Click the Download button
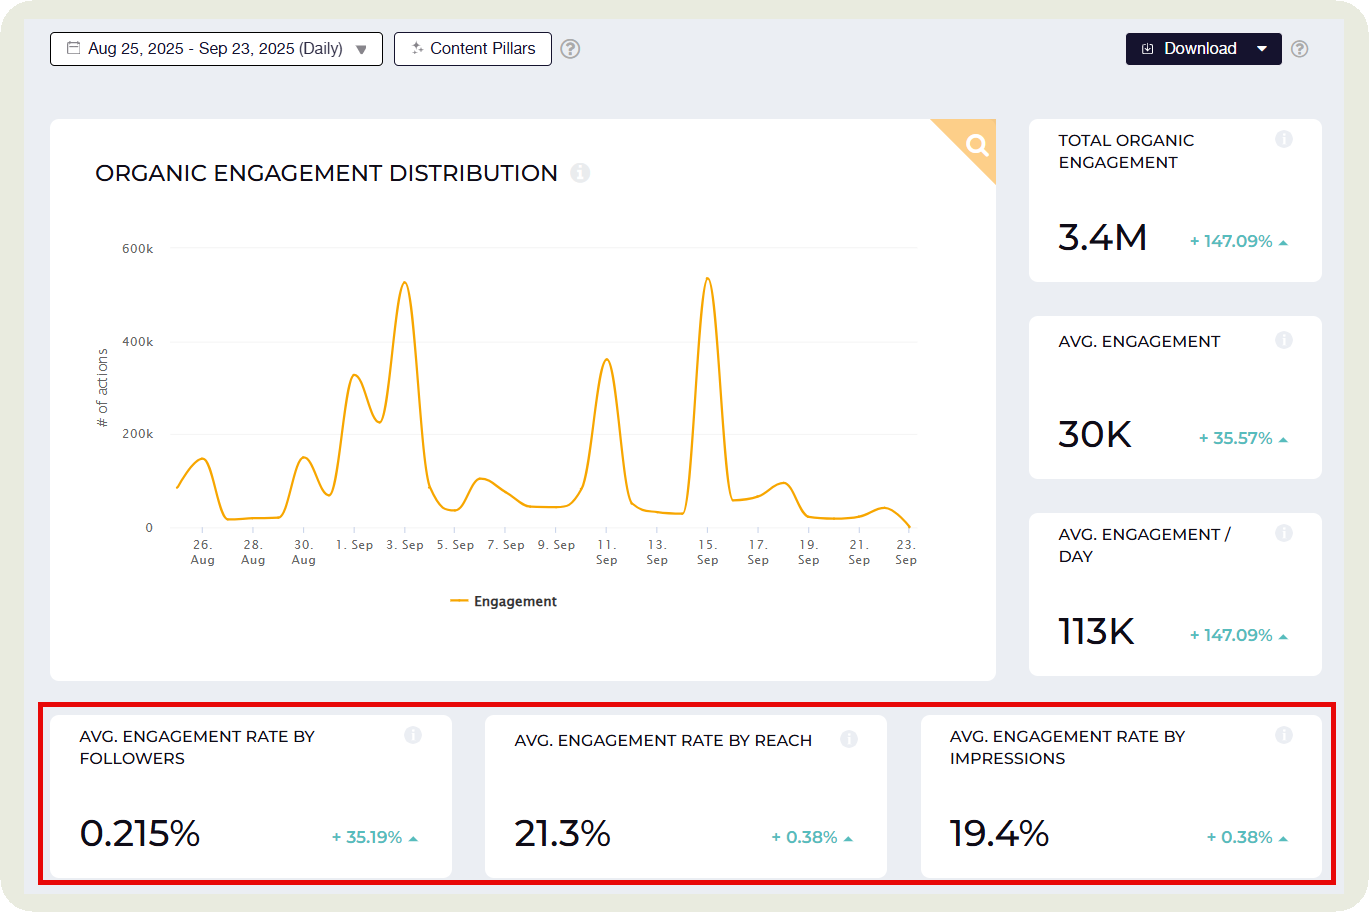The height and width of the screenshot is (912, 1369). click(x=1199, y=48)
